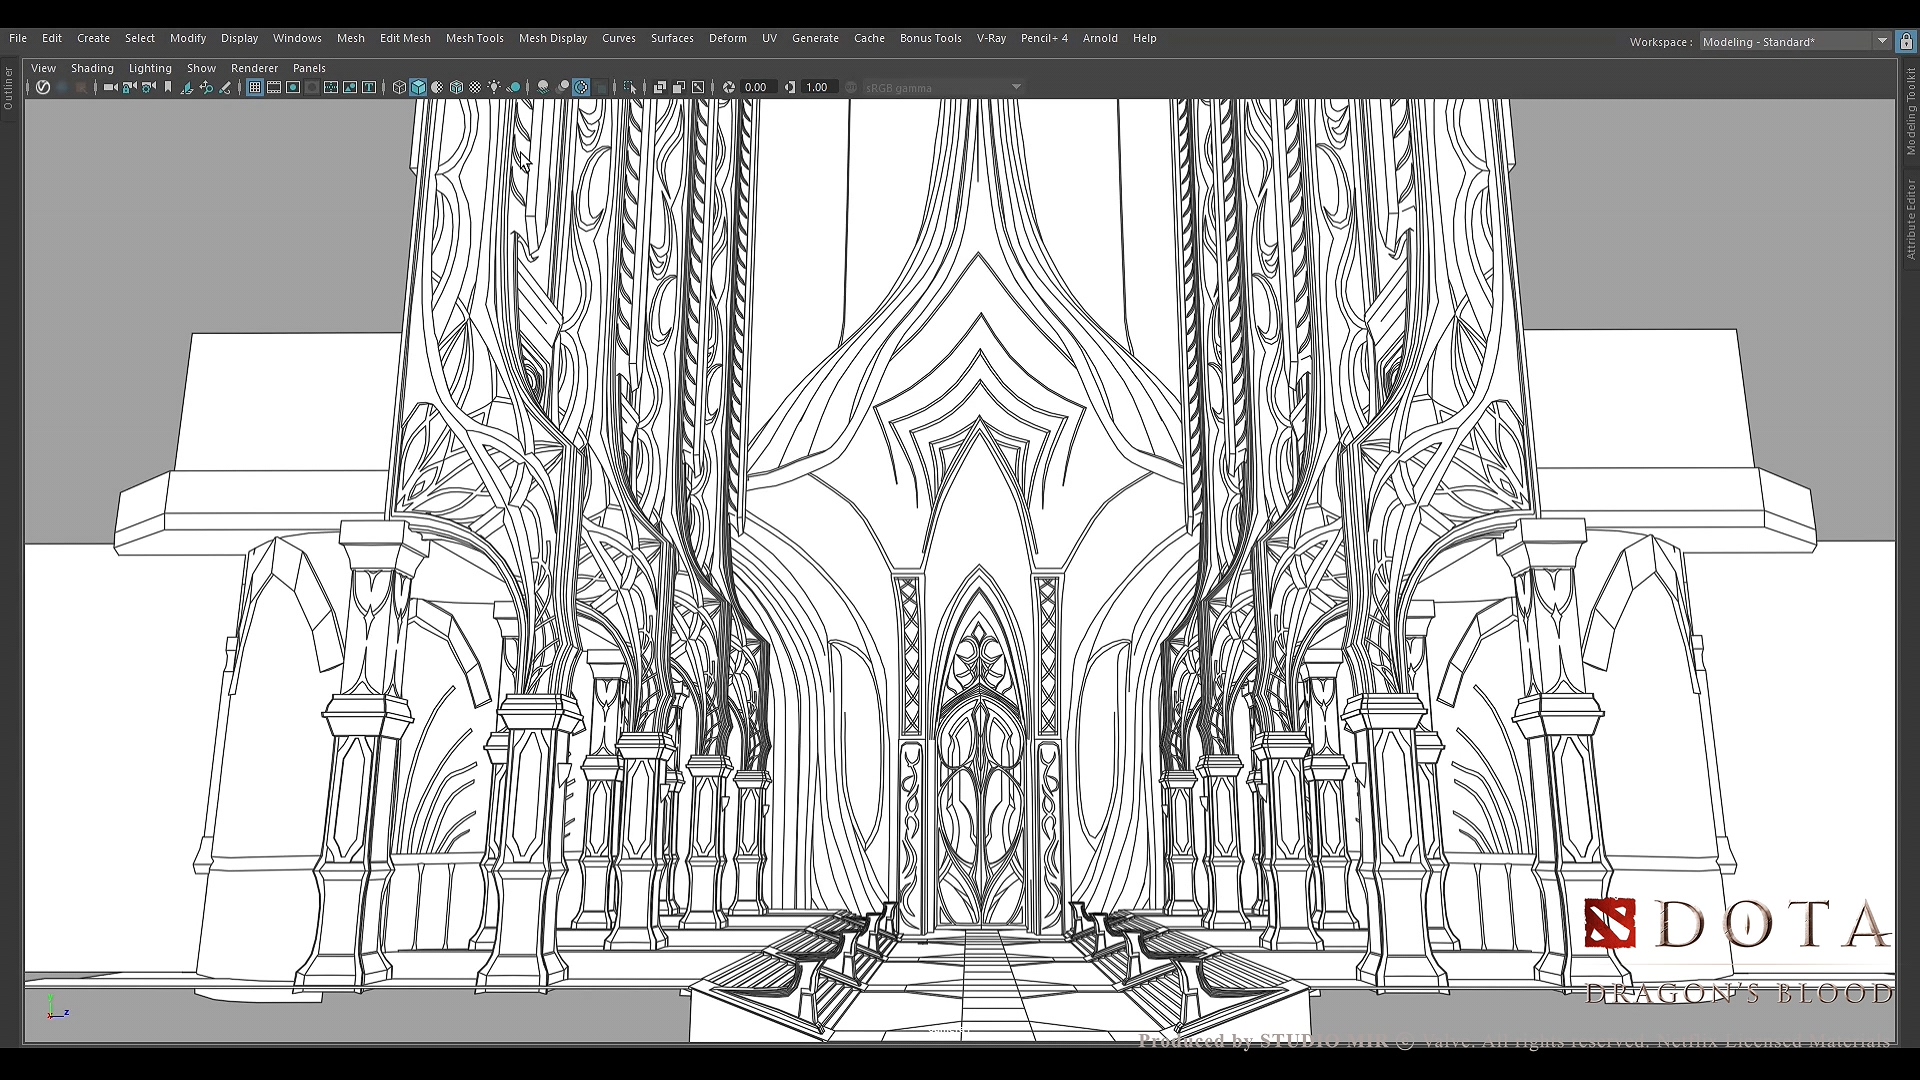The width and height of the screenshot is (1920, 1080).
Task: Toggle the Film Gate overlay
Action: pyautogui.click(x=274, y=87)
